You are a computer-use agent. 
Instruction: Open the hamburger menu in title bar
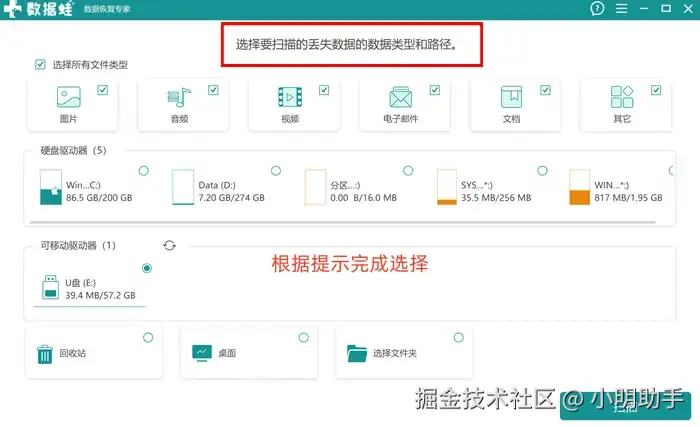point(621,8)
